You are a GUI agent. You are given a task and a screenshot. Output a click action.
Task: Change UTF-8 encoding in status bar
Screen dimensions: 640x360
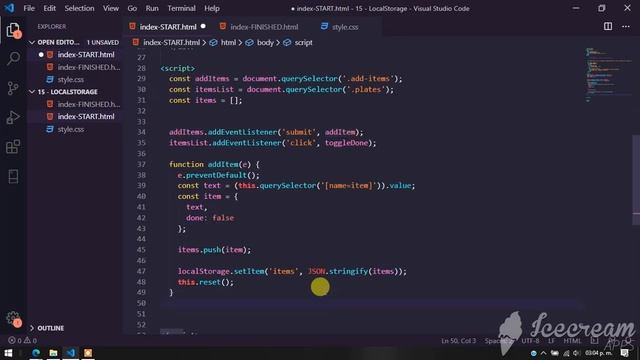click(x=530, y=340)
